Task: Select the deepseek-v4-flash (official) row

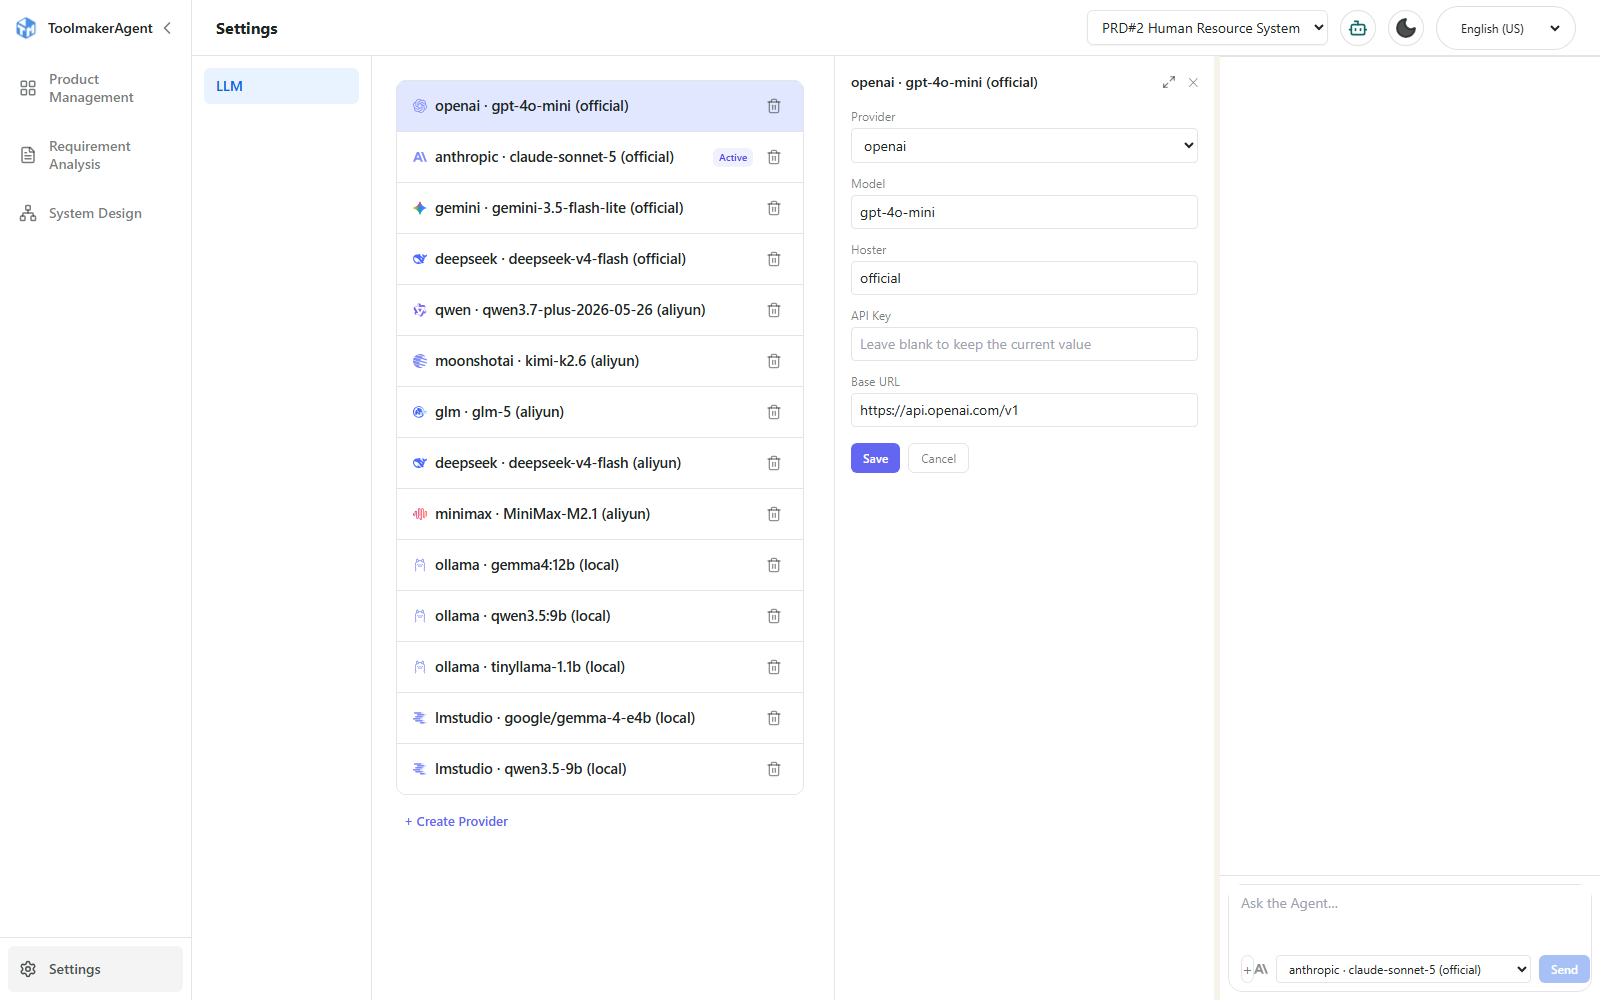Action: point(600,259)
